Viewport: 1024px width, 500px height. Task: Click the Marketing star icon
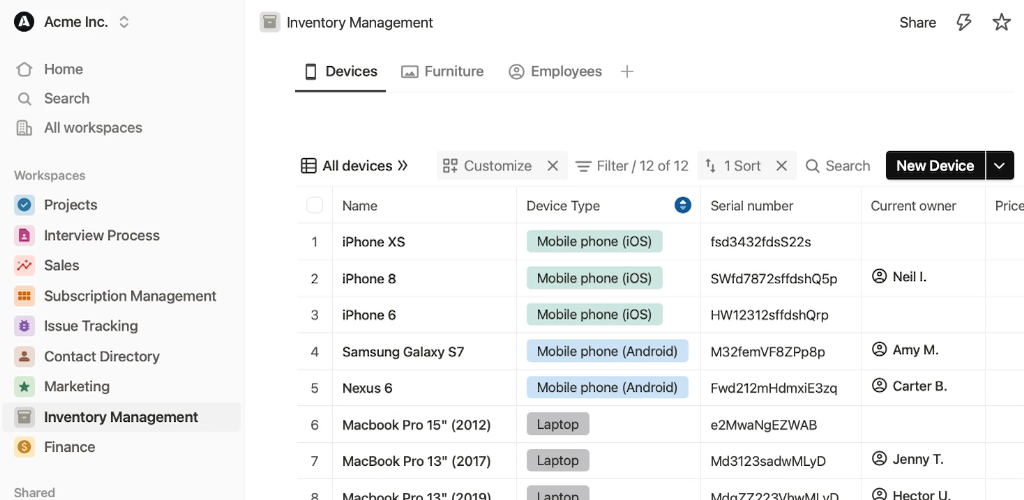click(24, 386)
